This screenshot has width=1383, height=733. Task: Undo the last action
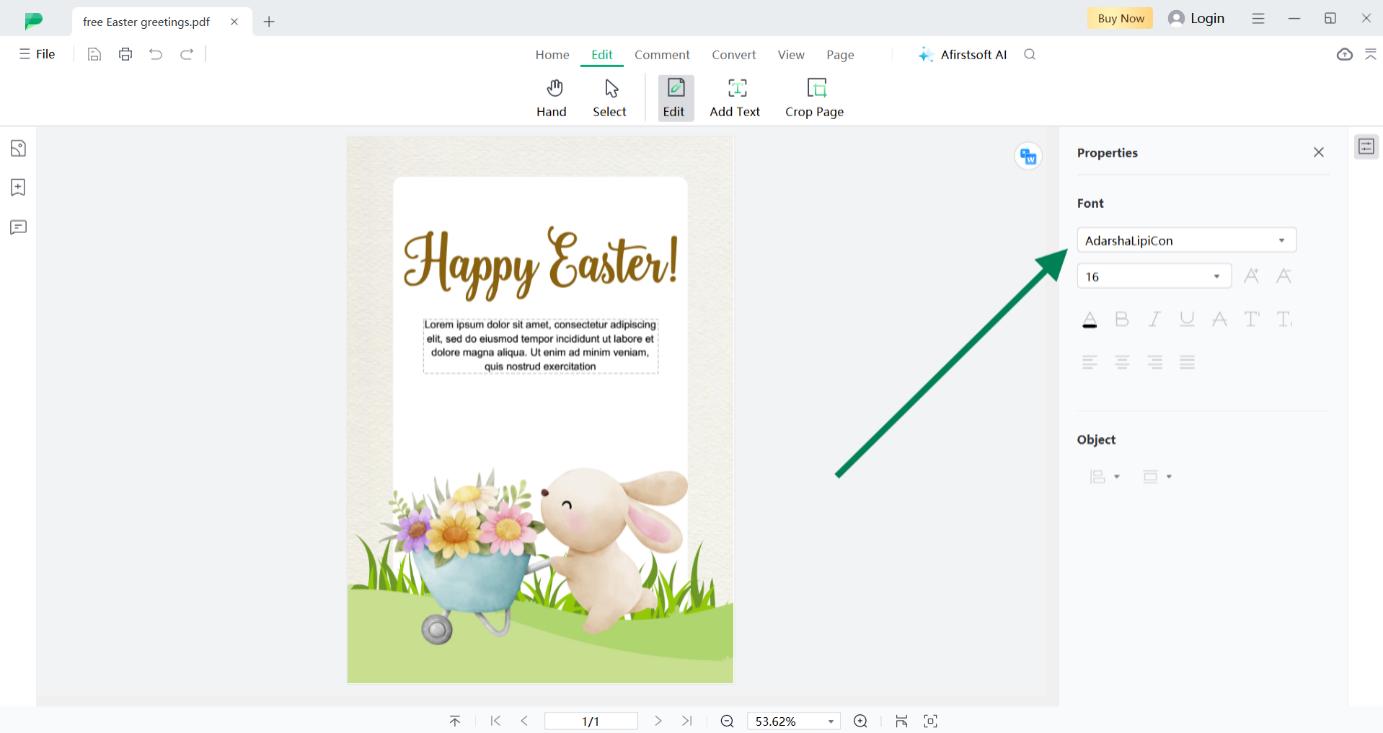(x=156, y=54)
